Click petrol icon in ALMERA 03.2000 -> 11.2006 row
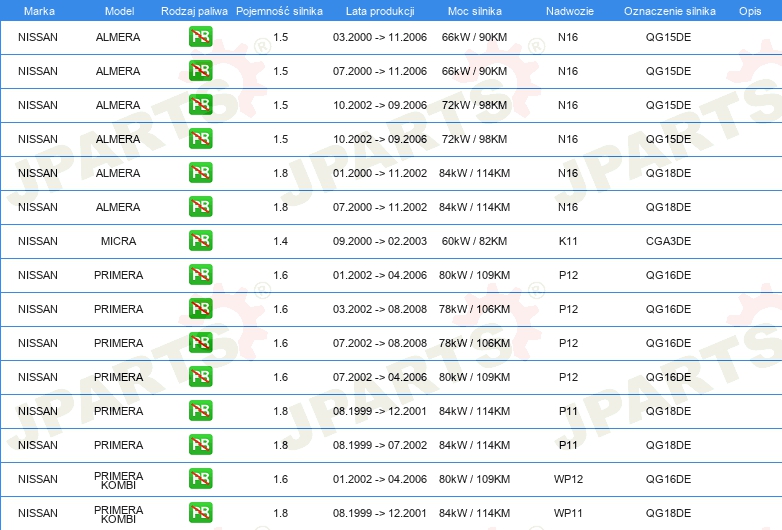Viewport: 782px width, 530px height. [x=200, y=37]
